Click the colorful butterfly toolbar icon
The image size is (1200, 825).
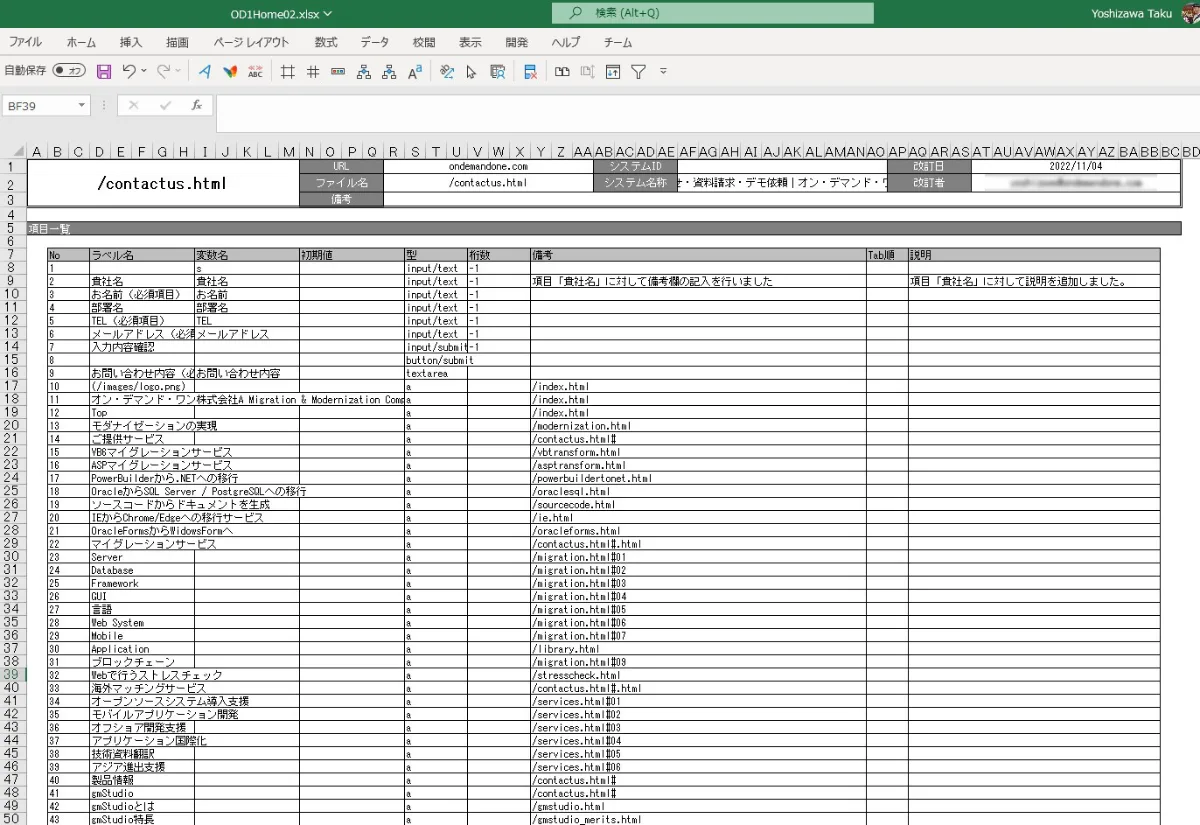point(230,71)
